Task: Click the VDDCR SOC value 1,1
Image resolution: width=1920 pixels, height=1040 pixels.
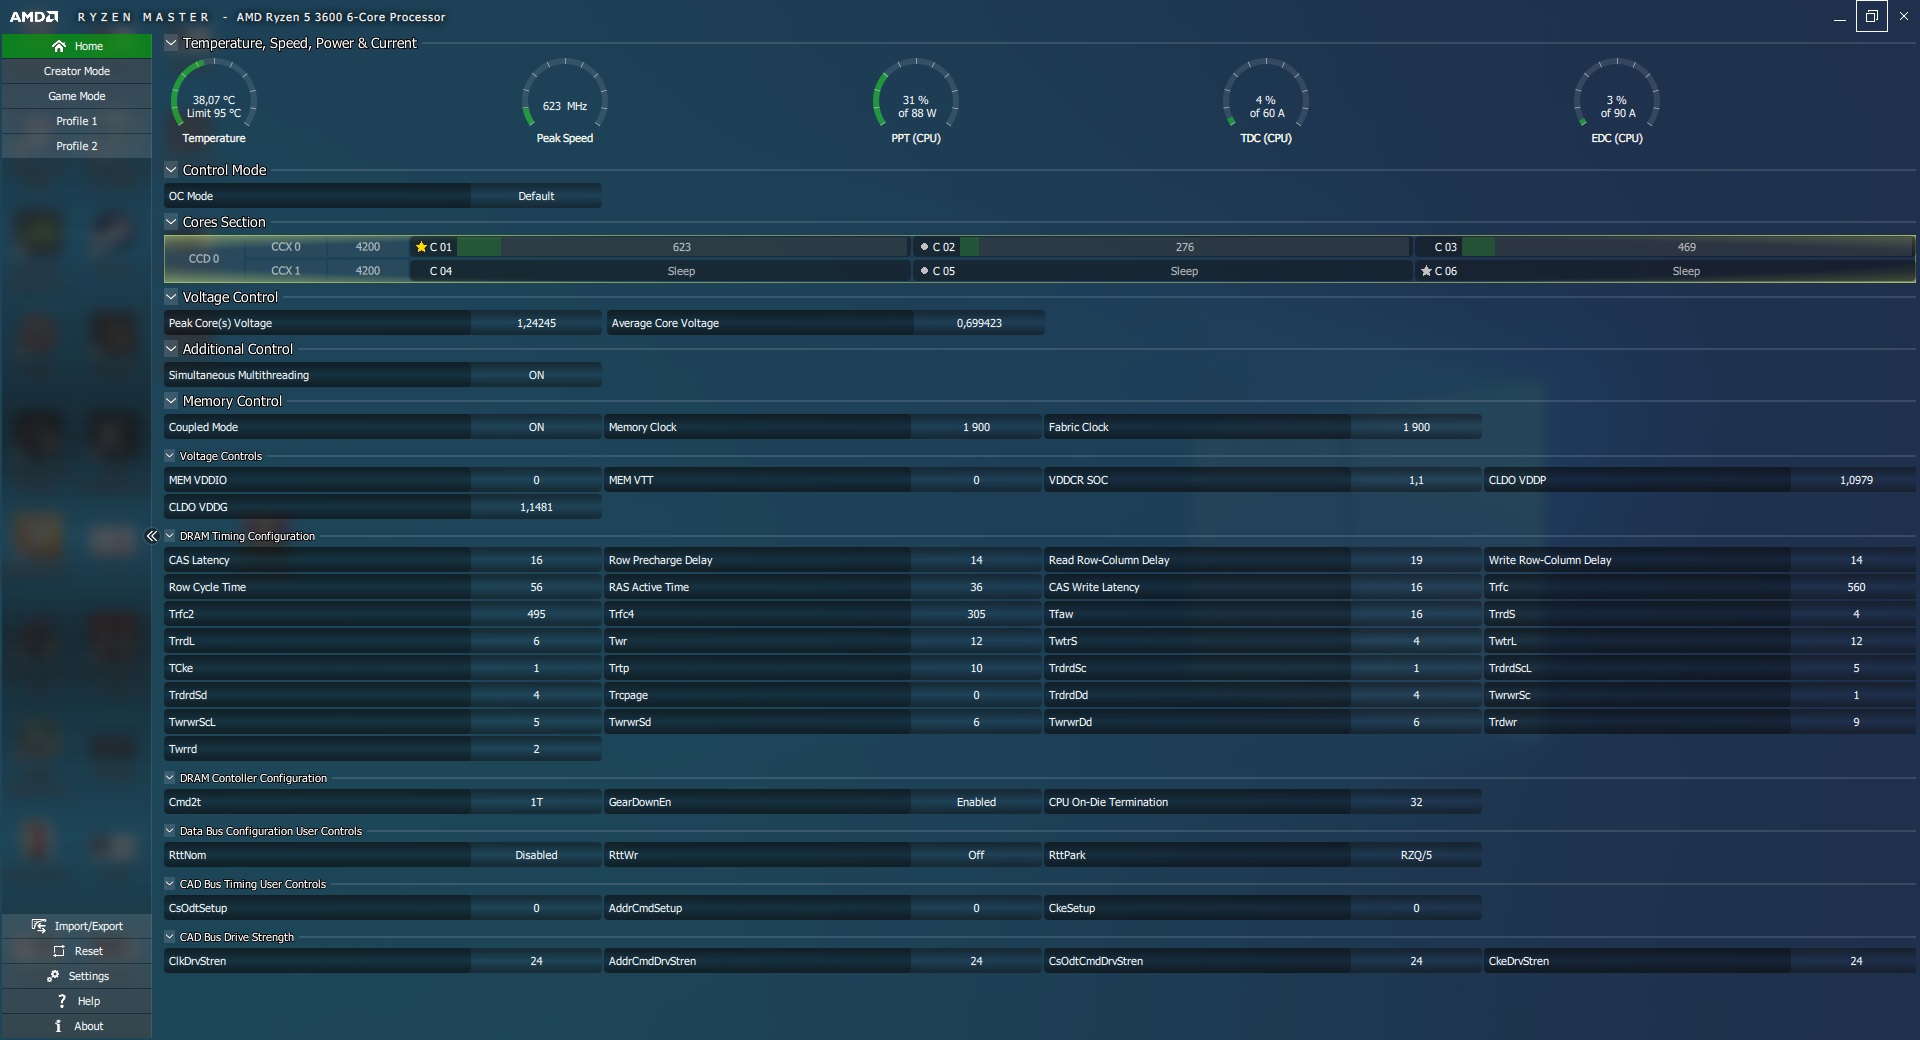Action: (1416, 480)
